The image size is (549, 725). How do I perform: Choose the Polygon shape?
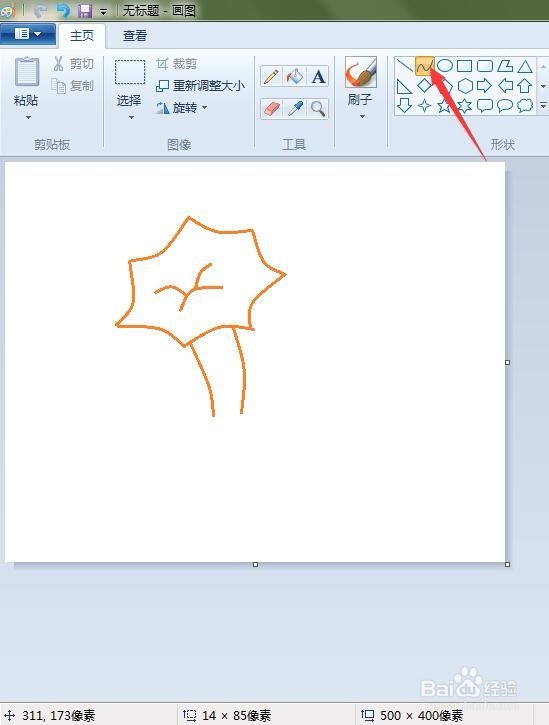click(505, 66)
